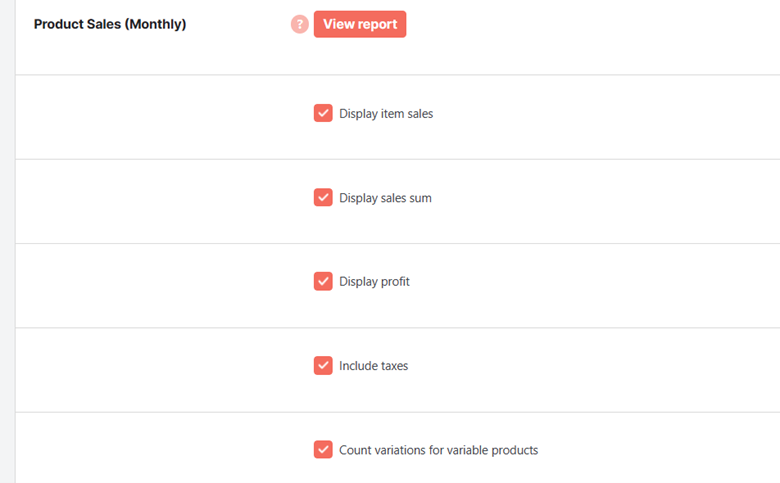Viewport: 780px width, 483px height.
Task: Disable the Display profit checkbox
Action: pyautogui.click(x=323, y=281)
